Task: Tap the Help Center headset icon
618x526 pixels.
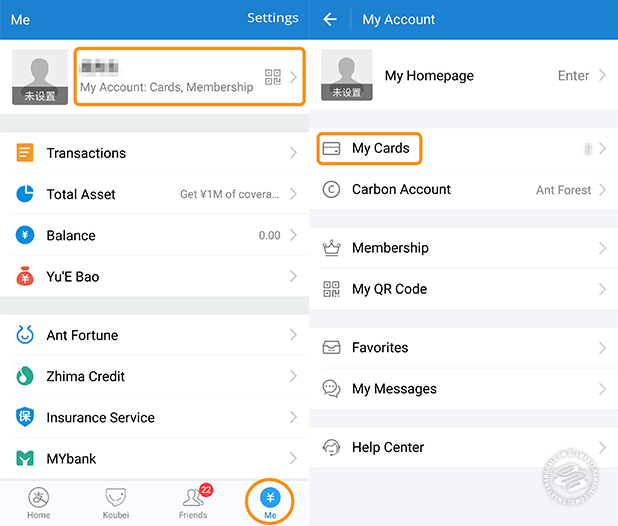Action: 332,447
